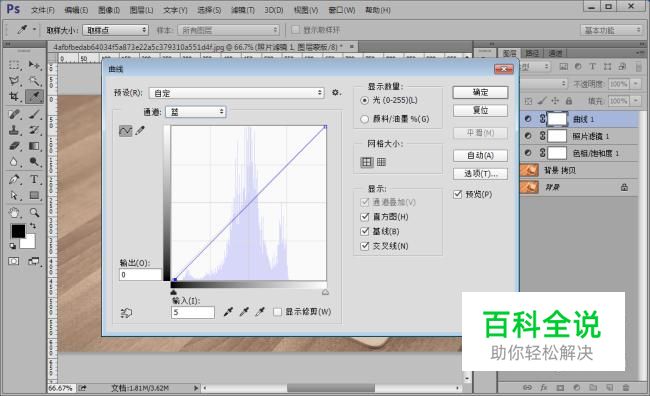Open the preset options gear menu

point(336,92)
